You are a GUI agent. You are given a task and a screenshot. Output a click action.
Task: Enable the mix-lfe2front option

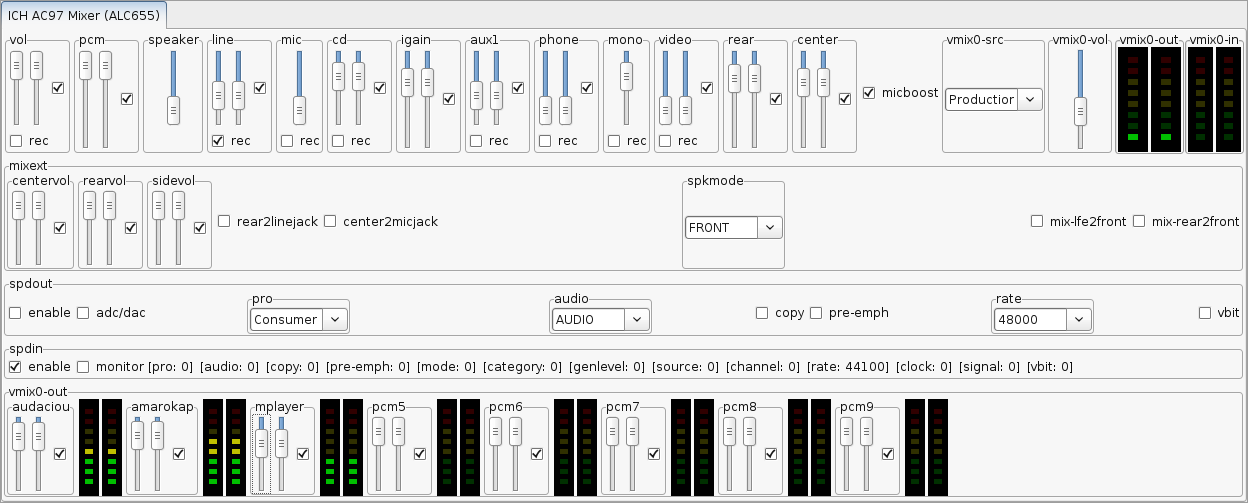(x=1038, y=221)
